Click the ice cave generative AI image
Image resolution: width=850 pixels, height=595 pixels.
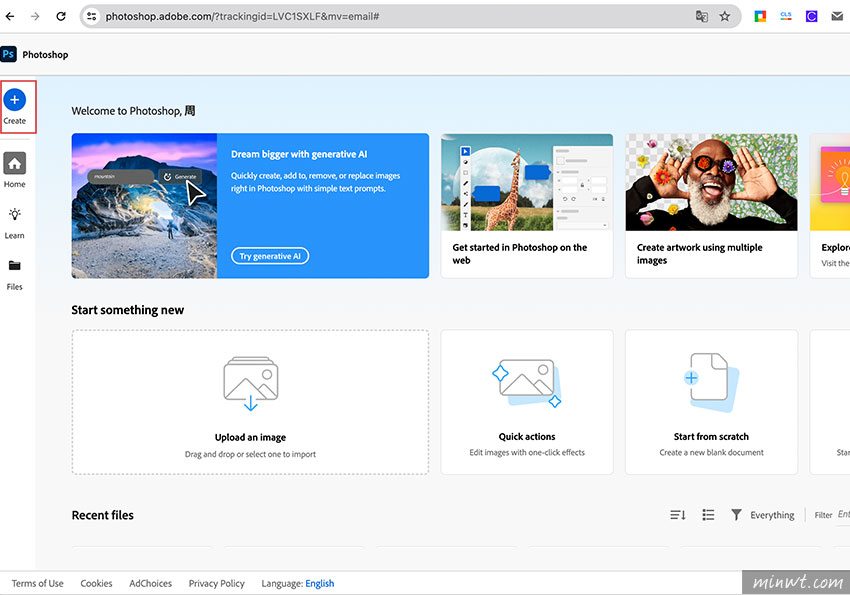pos(144,206)
